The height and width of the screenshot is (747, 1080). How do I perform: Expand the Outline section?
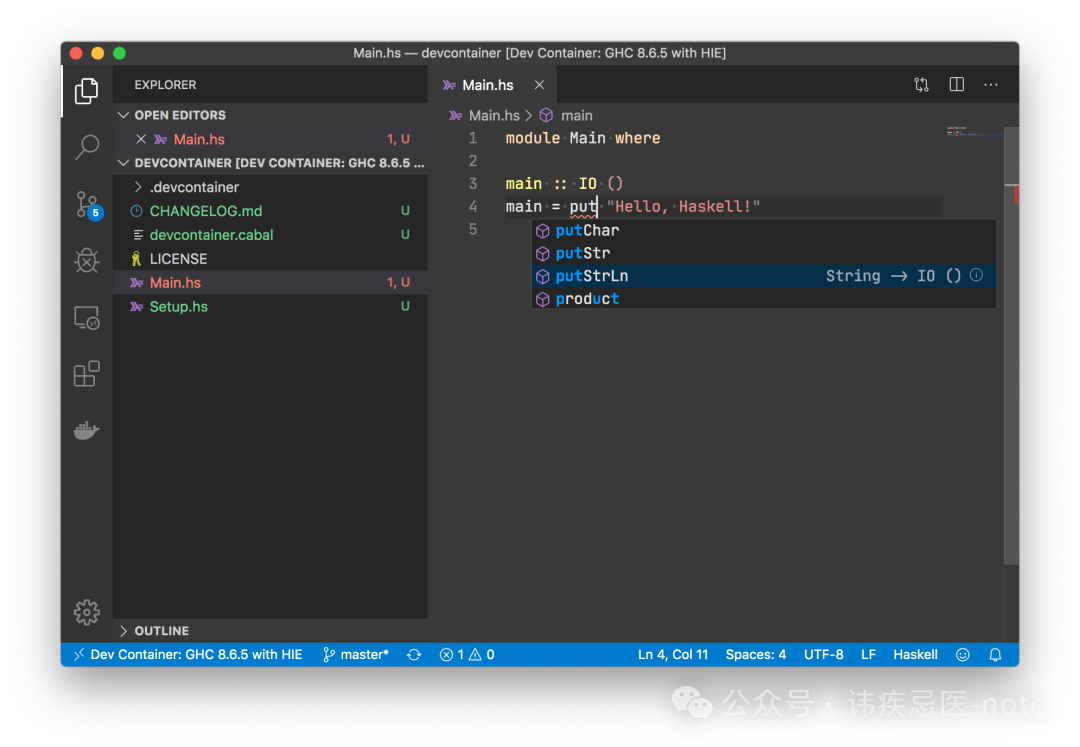click(270, 631)
